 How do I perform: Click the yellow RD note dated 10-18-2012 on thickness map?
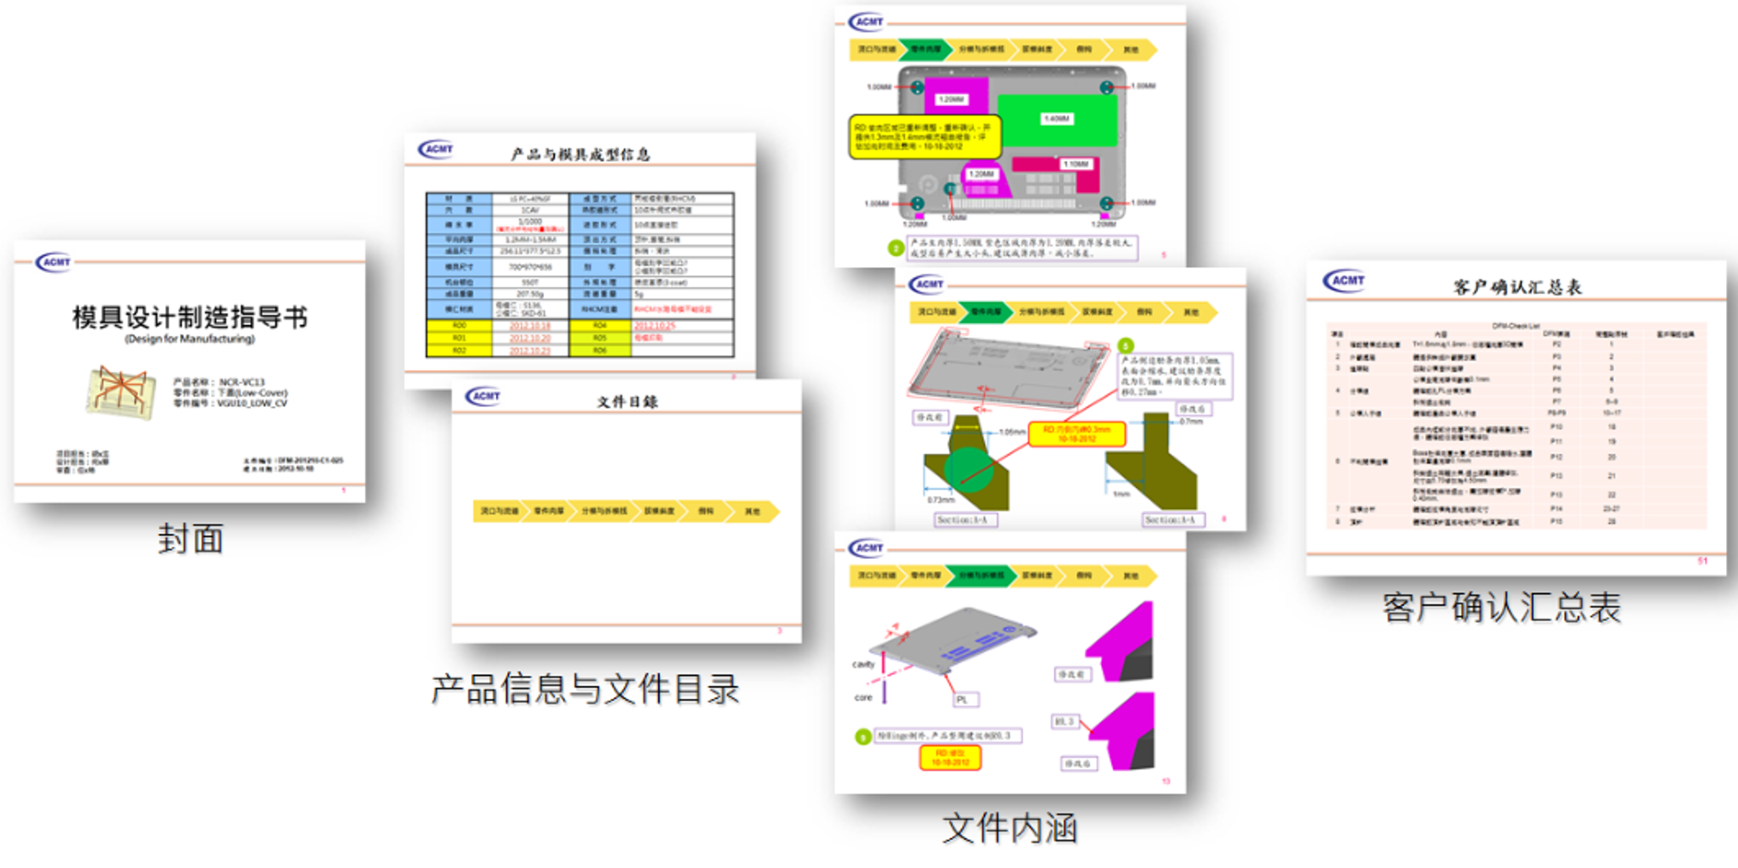coord(926,137)
